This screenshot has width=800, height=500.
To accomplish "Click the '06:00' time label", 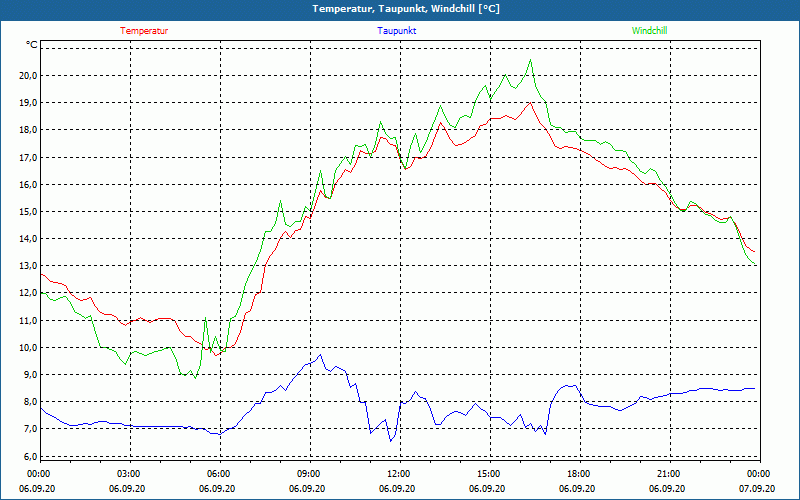I will 220,474.
